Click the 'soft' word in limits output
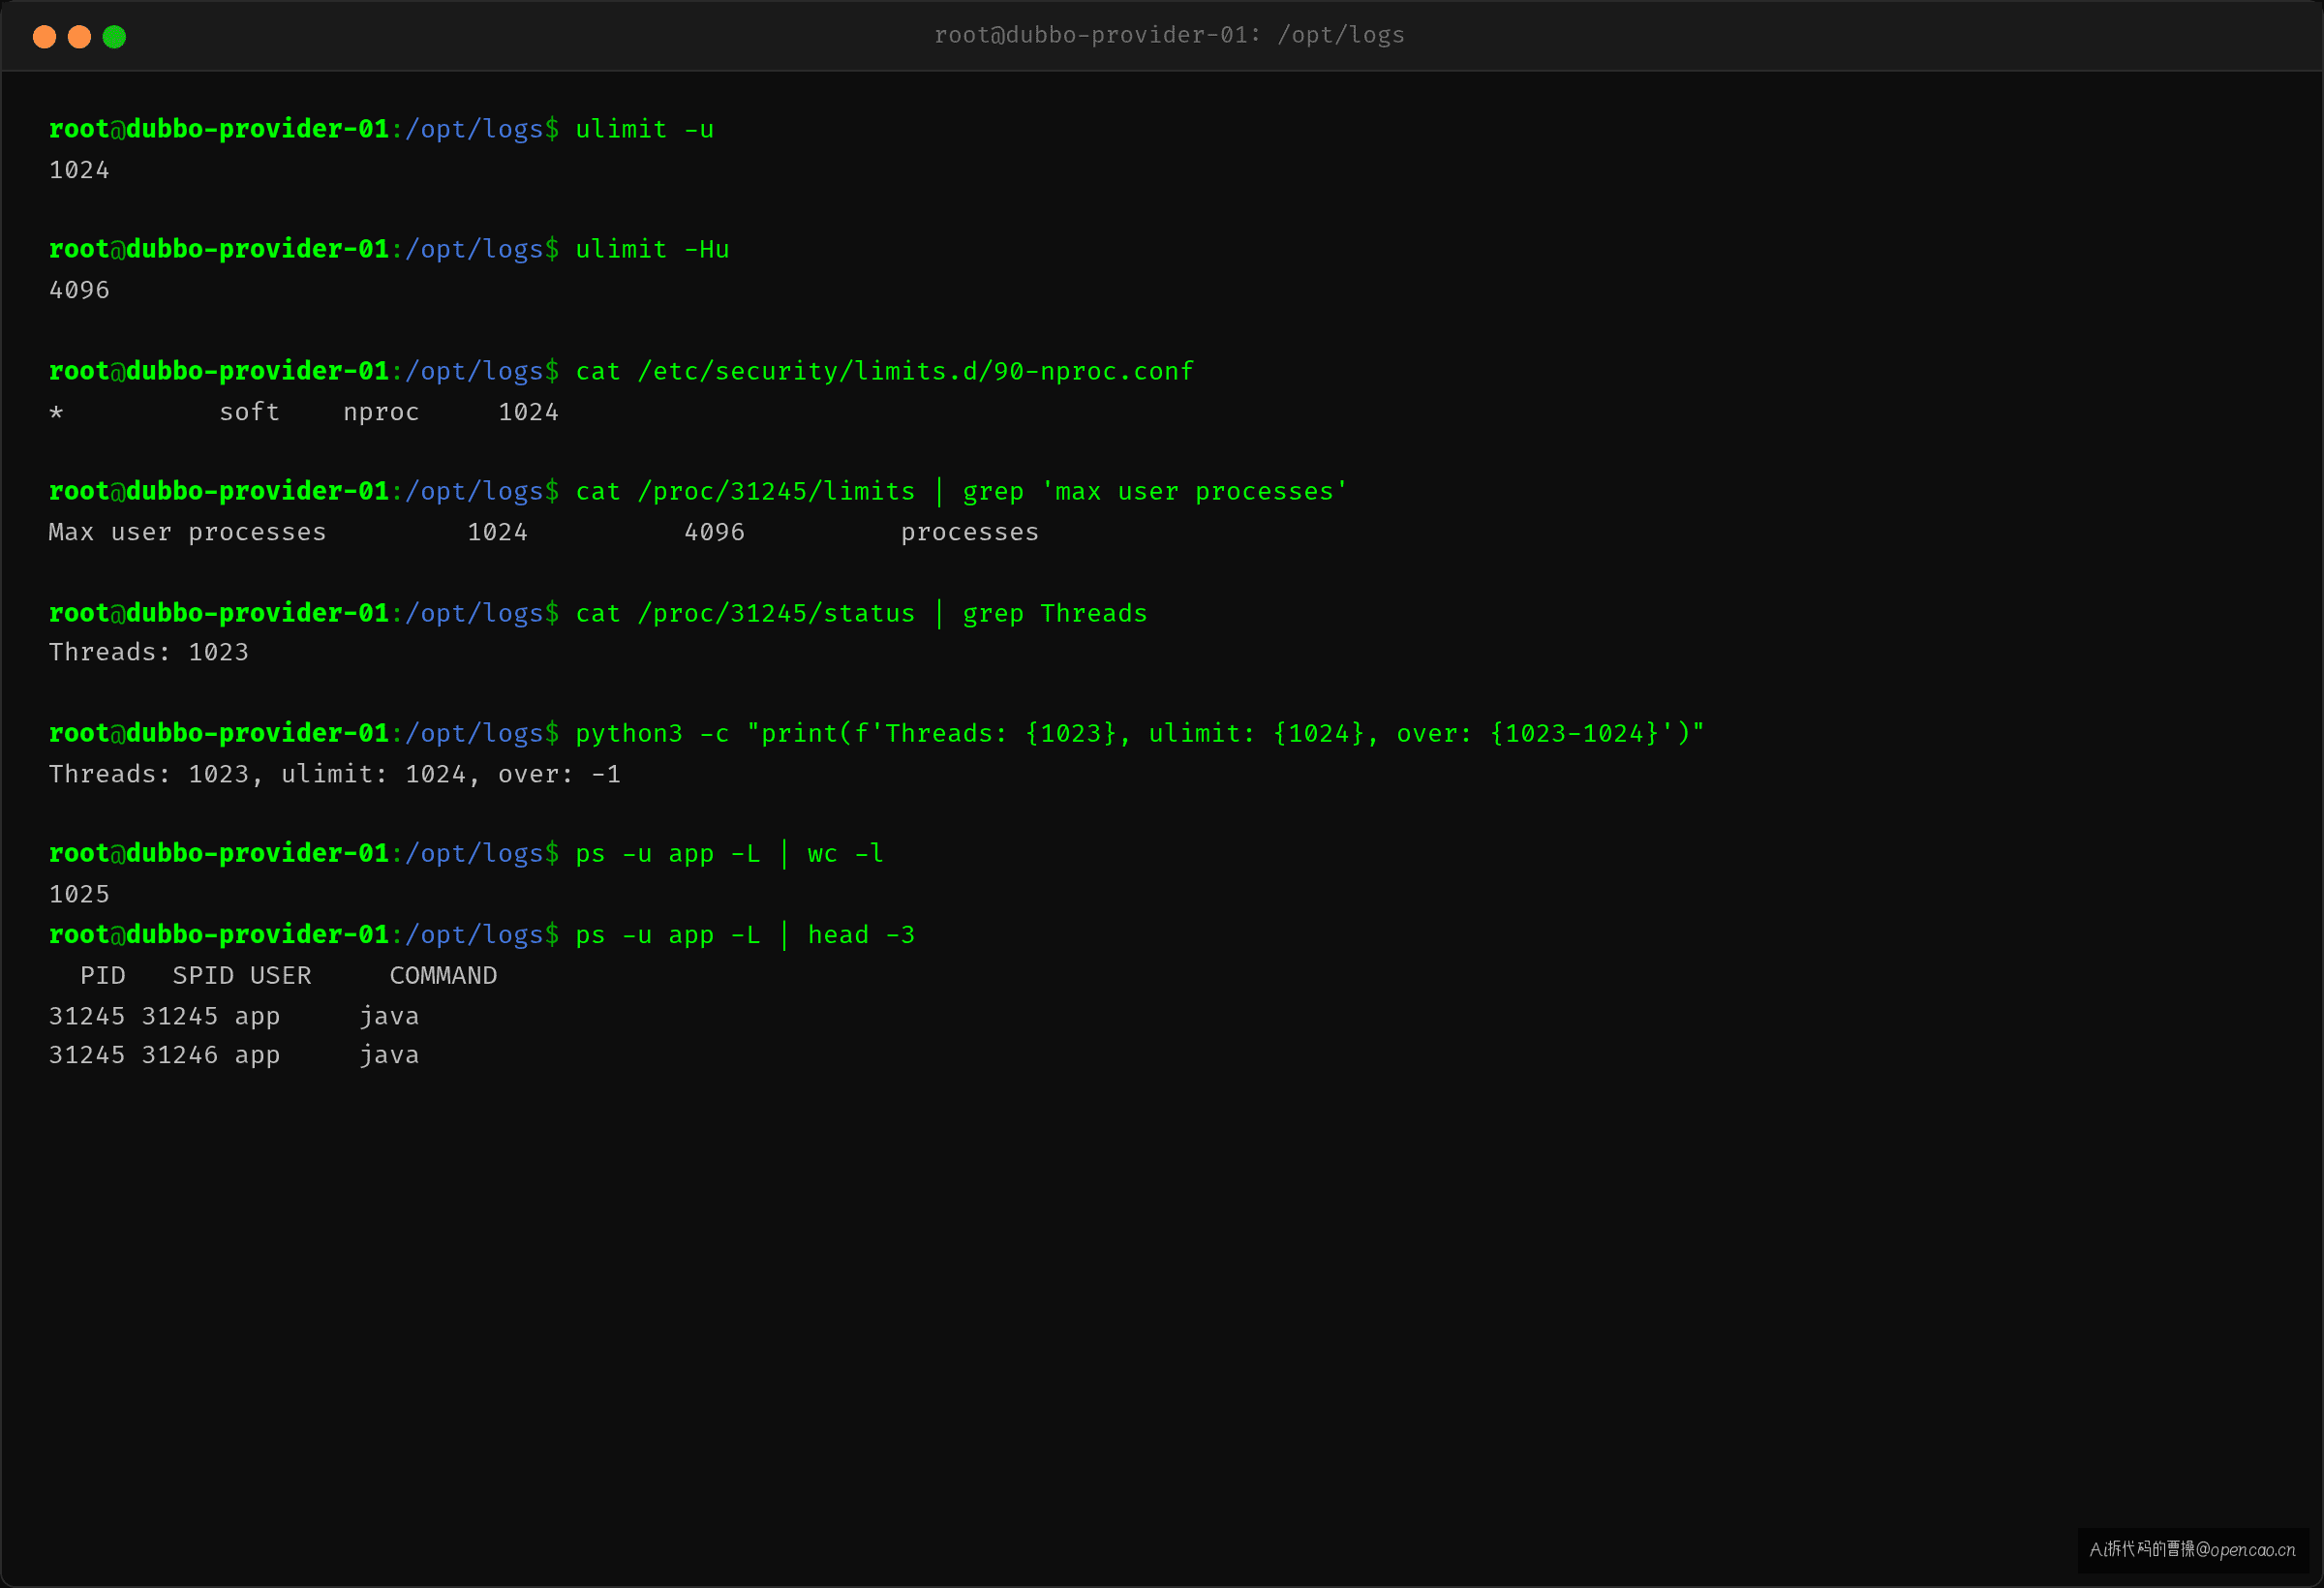 [249, 412]
